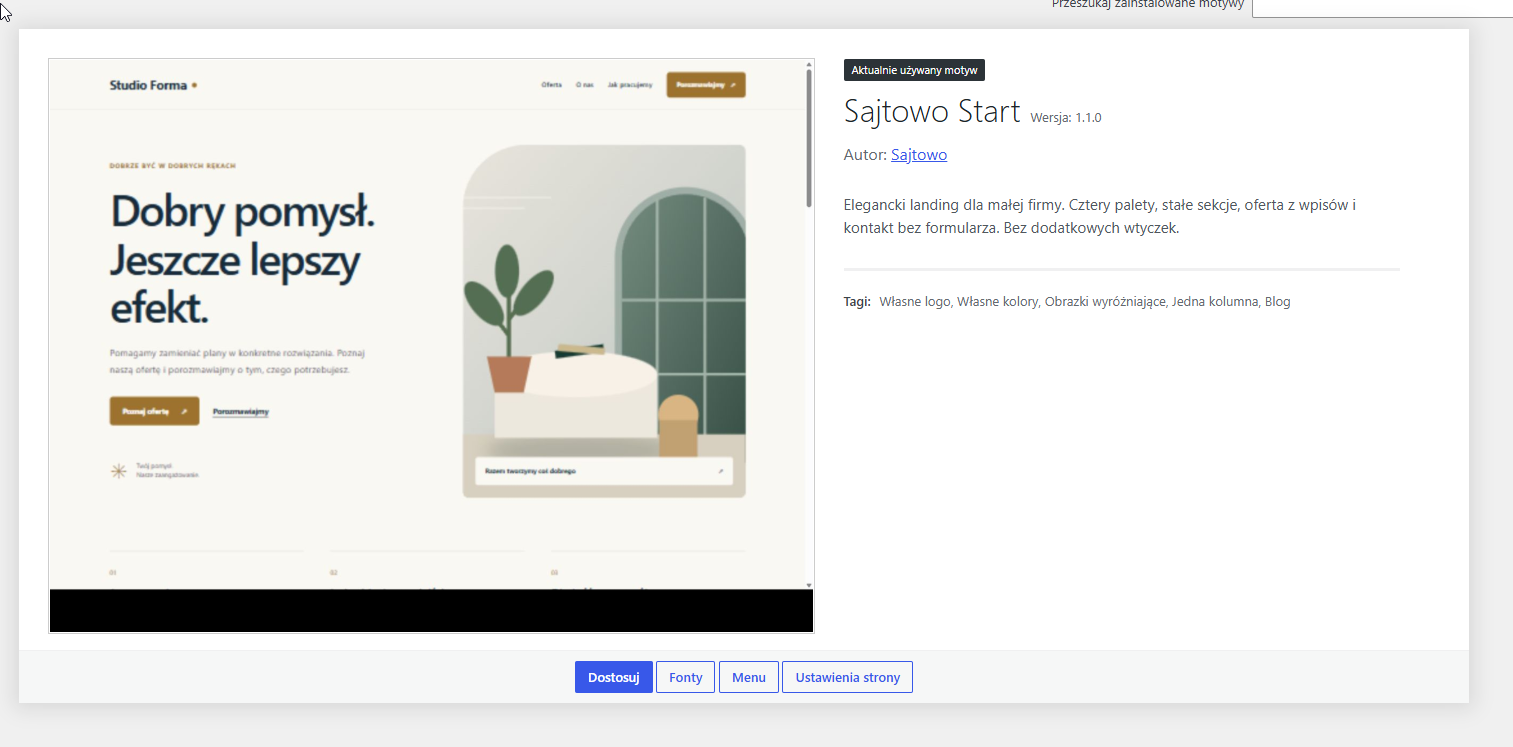This screenshot has height=747, width=1513.
Task: Click the arrow icon in Razem tworzymy card
Action: coord(721,471)
